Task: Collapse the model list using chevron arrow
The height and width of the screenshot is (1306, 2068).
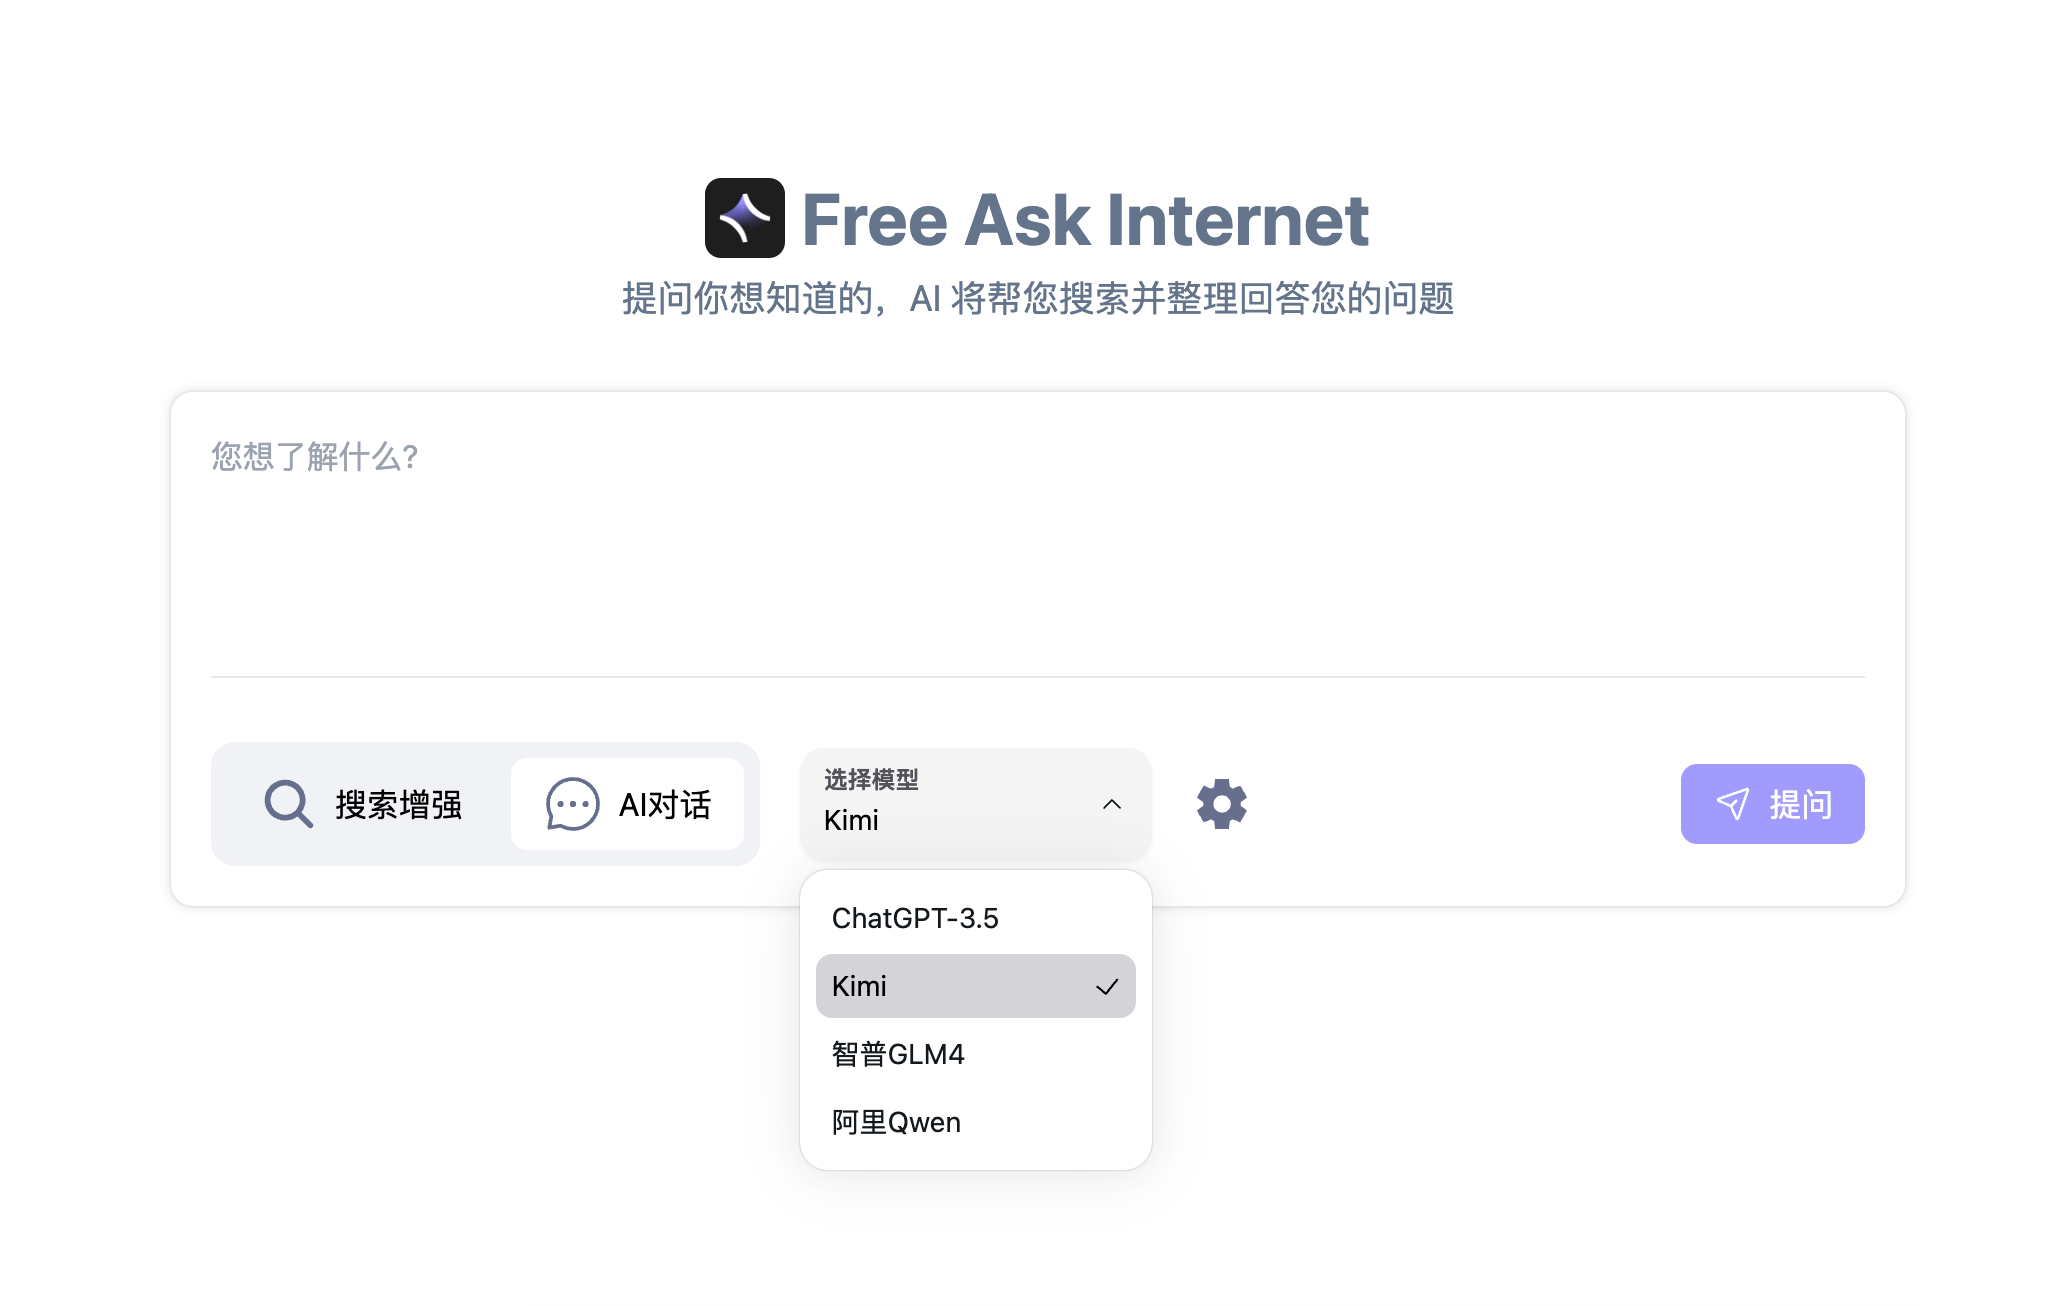Action: pyautogui.click(x=1111, y=804)
